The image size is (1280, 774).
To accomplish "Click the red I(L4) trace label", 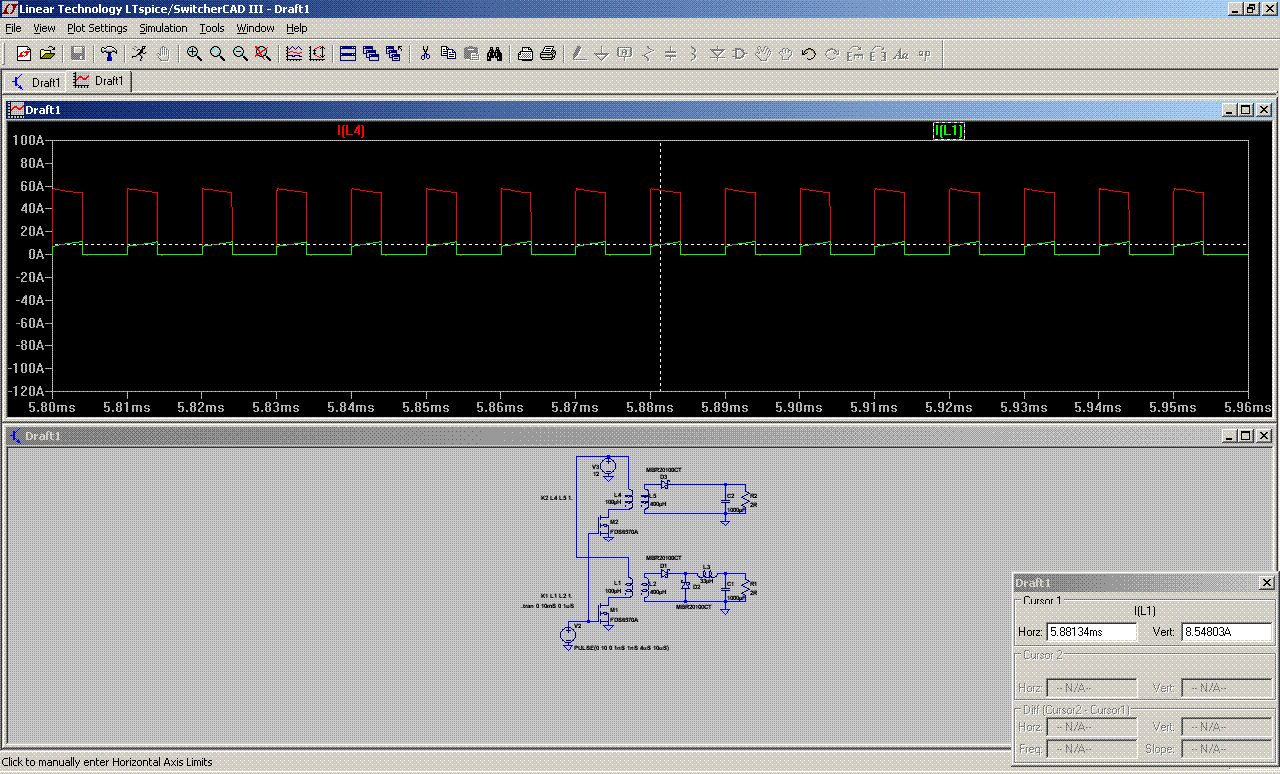I will [x=351, y=131].
